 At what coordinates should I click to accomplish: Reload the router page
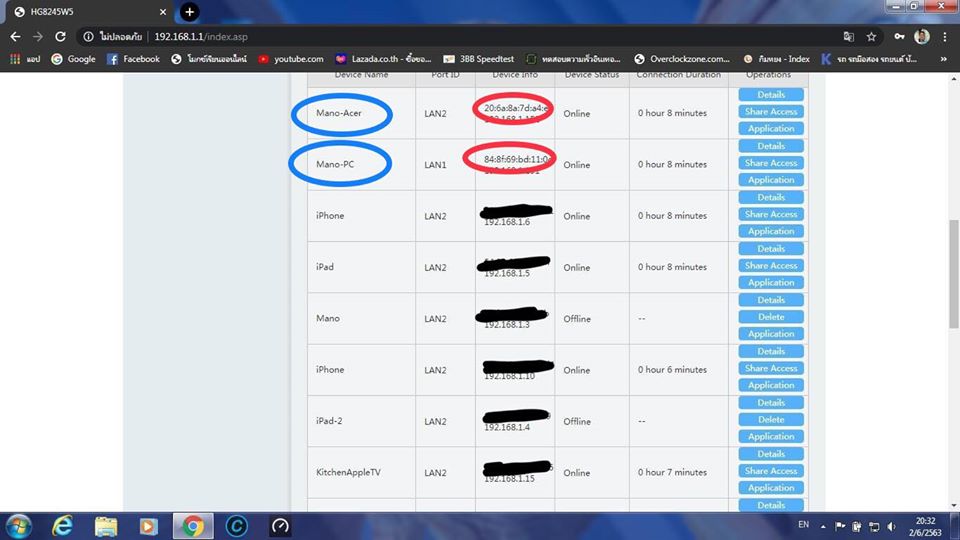pyautogui.click(x=60, y=37)
